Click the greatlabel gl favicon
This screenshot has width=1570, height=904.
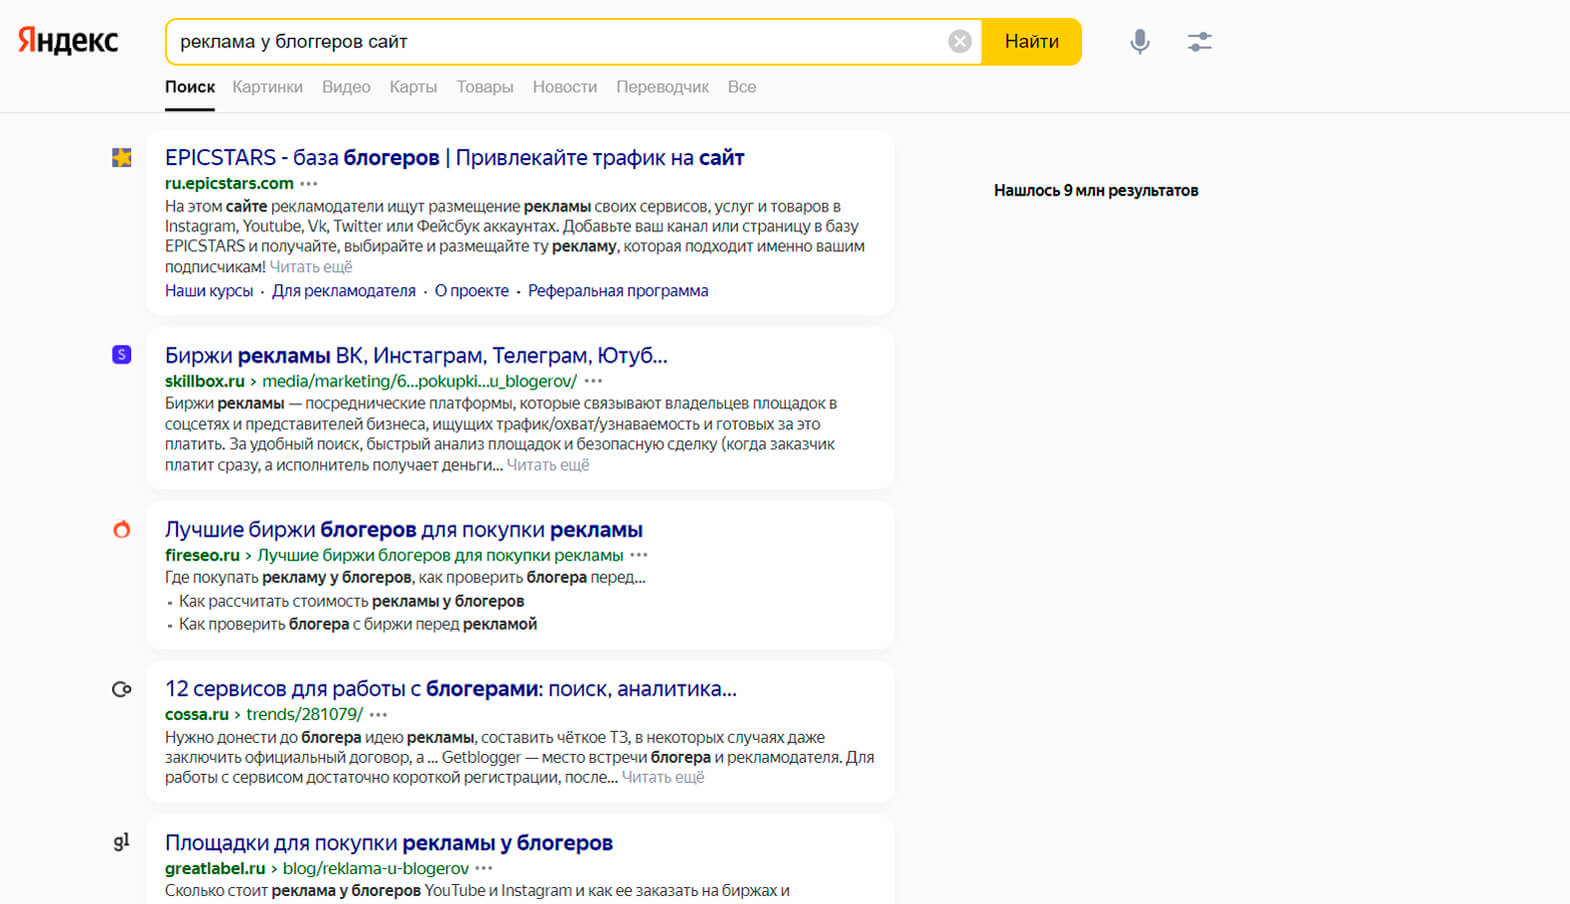(x=121, y=842)
